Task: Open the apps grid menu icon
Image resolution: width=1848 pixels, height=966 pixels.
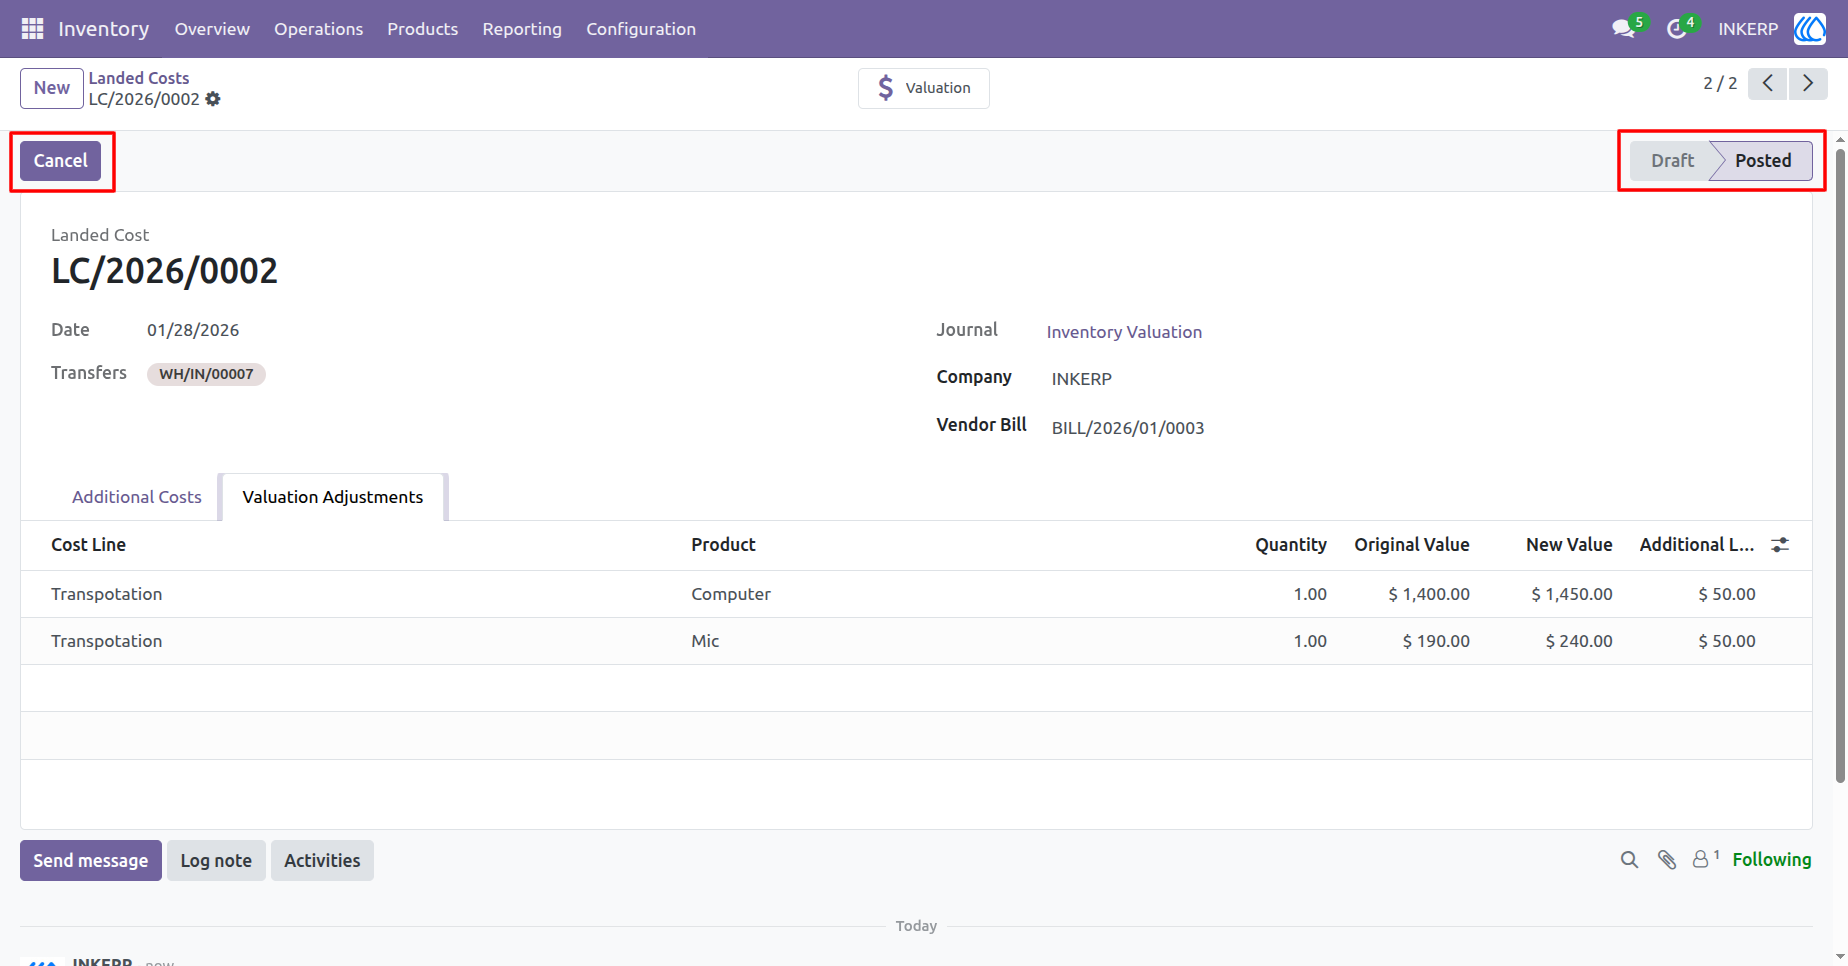Action: [32, 29]
